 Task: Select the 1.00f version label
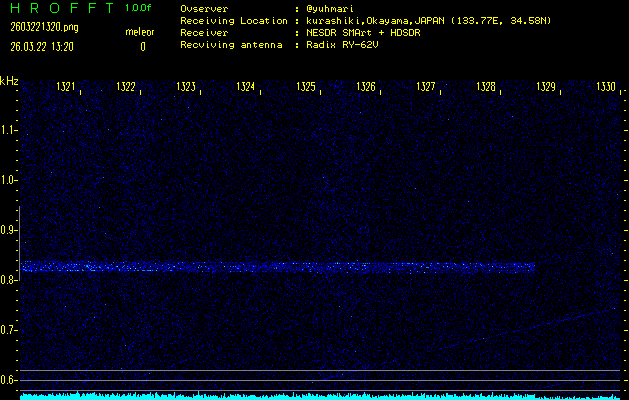[139, 9]
